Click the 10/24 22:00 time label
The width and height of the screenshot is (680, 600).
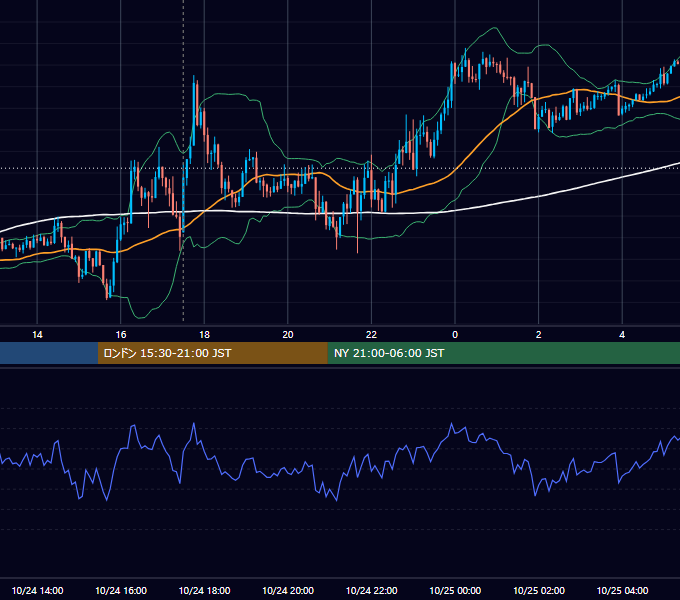click(x=371, y=590)
